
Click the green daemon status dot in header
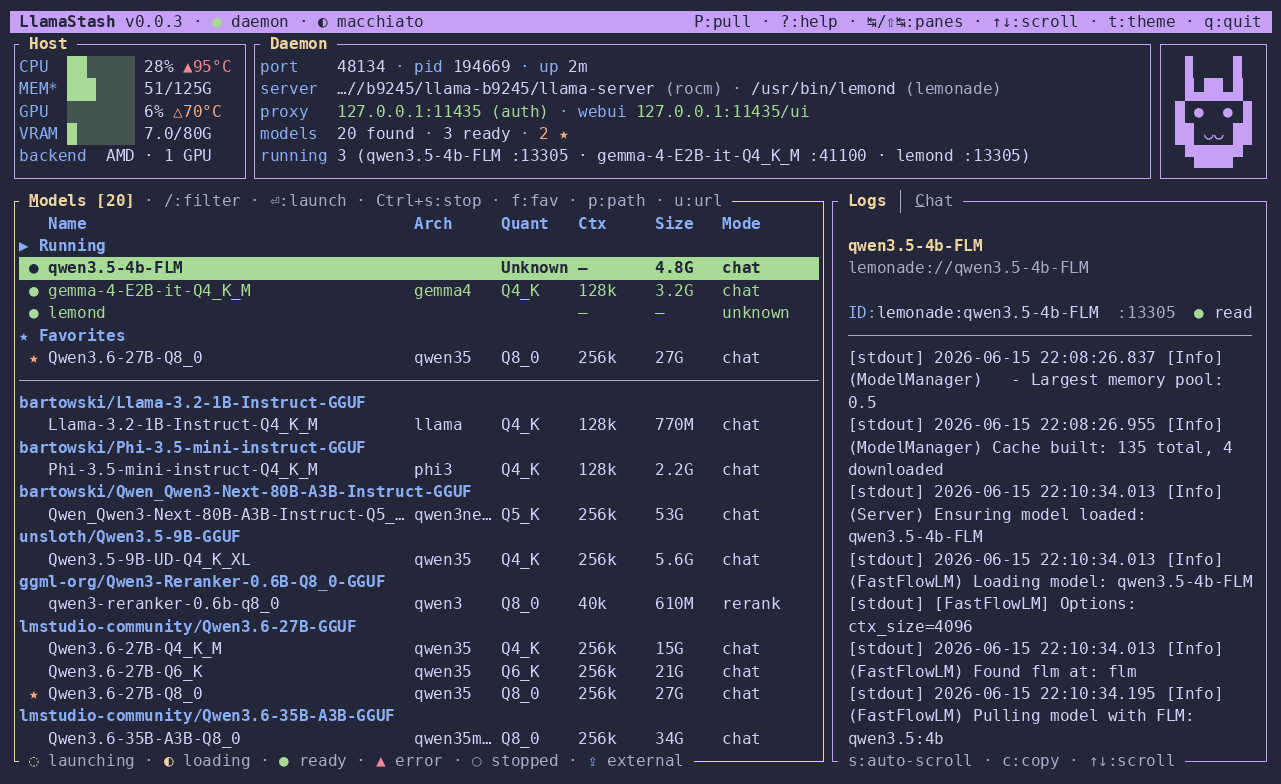(217, 21)
